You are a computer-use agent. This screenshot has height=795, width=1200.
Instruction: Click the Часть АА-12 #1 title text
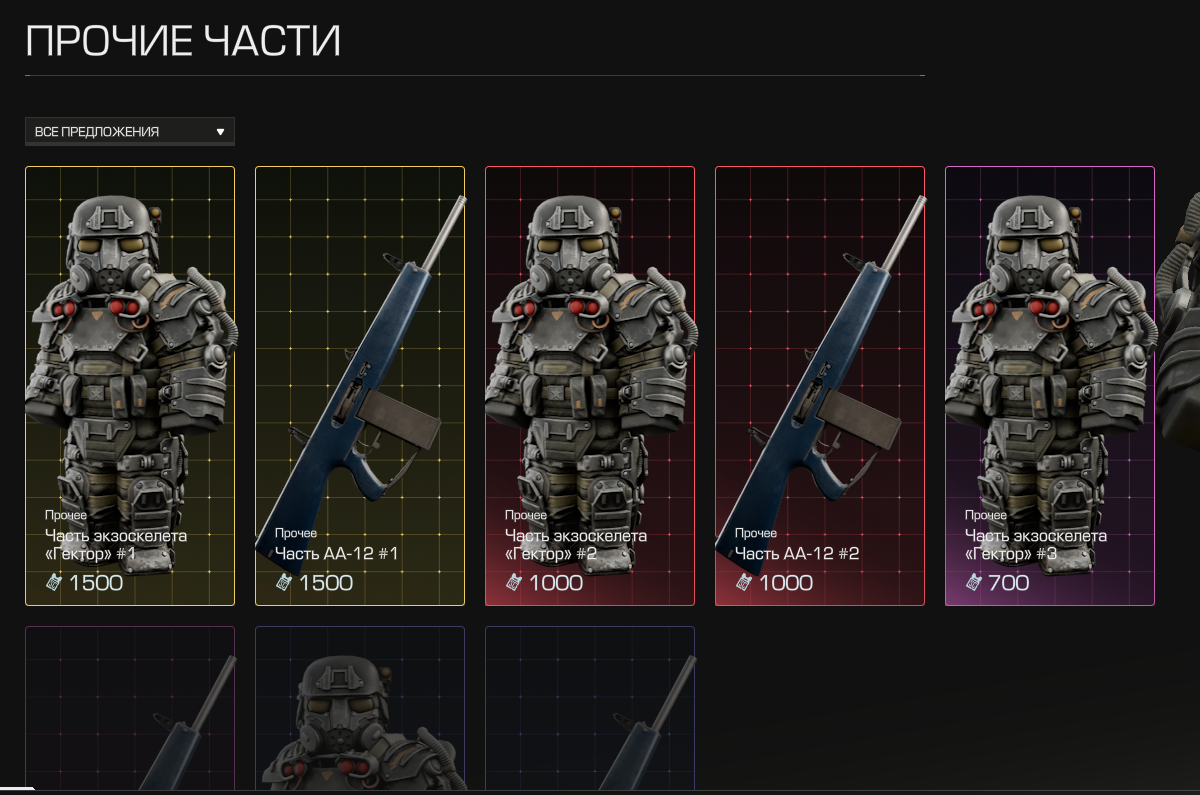(x=337, y=553)
